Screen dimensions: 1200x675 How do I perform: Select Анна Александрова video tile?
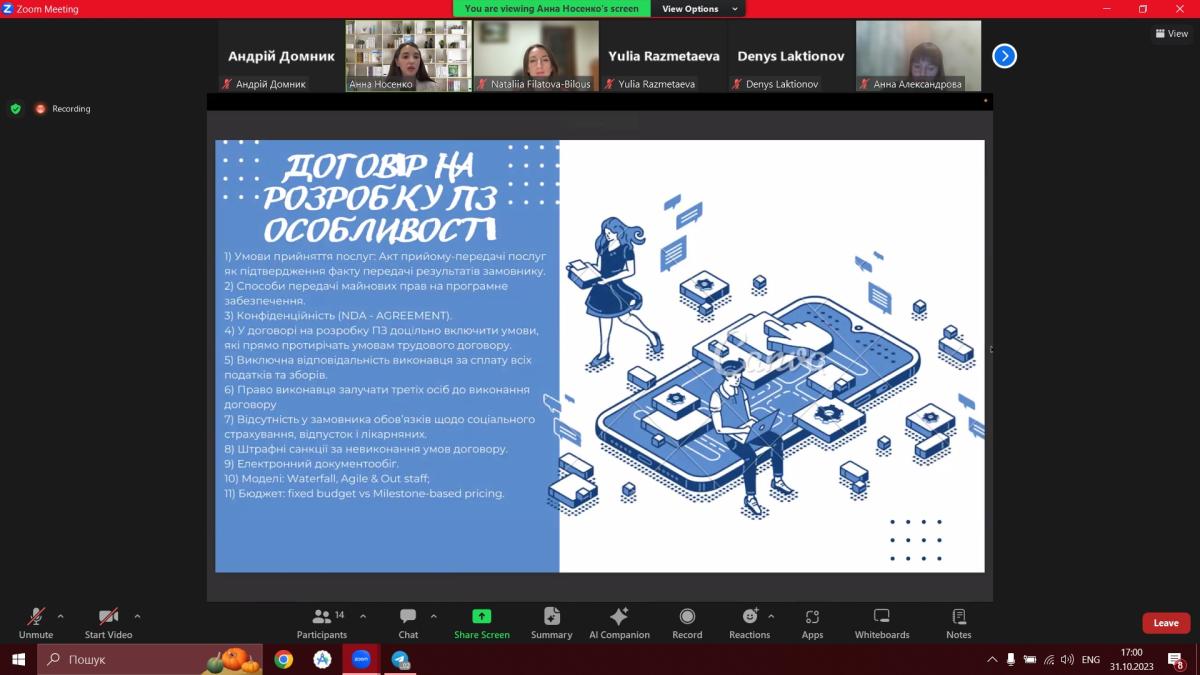point(918,56)
